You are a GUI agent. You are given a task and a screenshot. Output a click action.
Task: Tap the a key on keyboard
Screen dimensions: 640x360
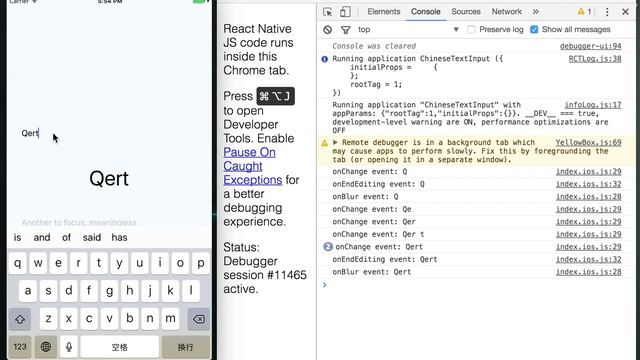coord(28,291)
